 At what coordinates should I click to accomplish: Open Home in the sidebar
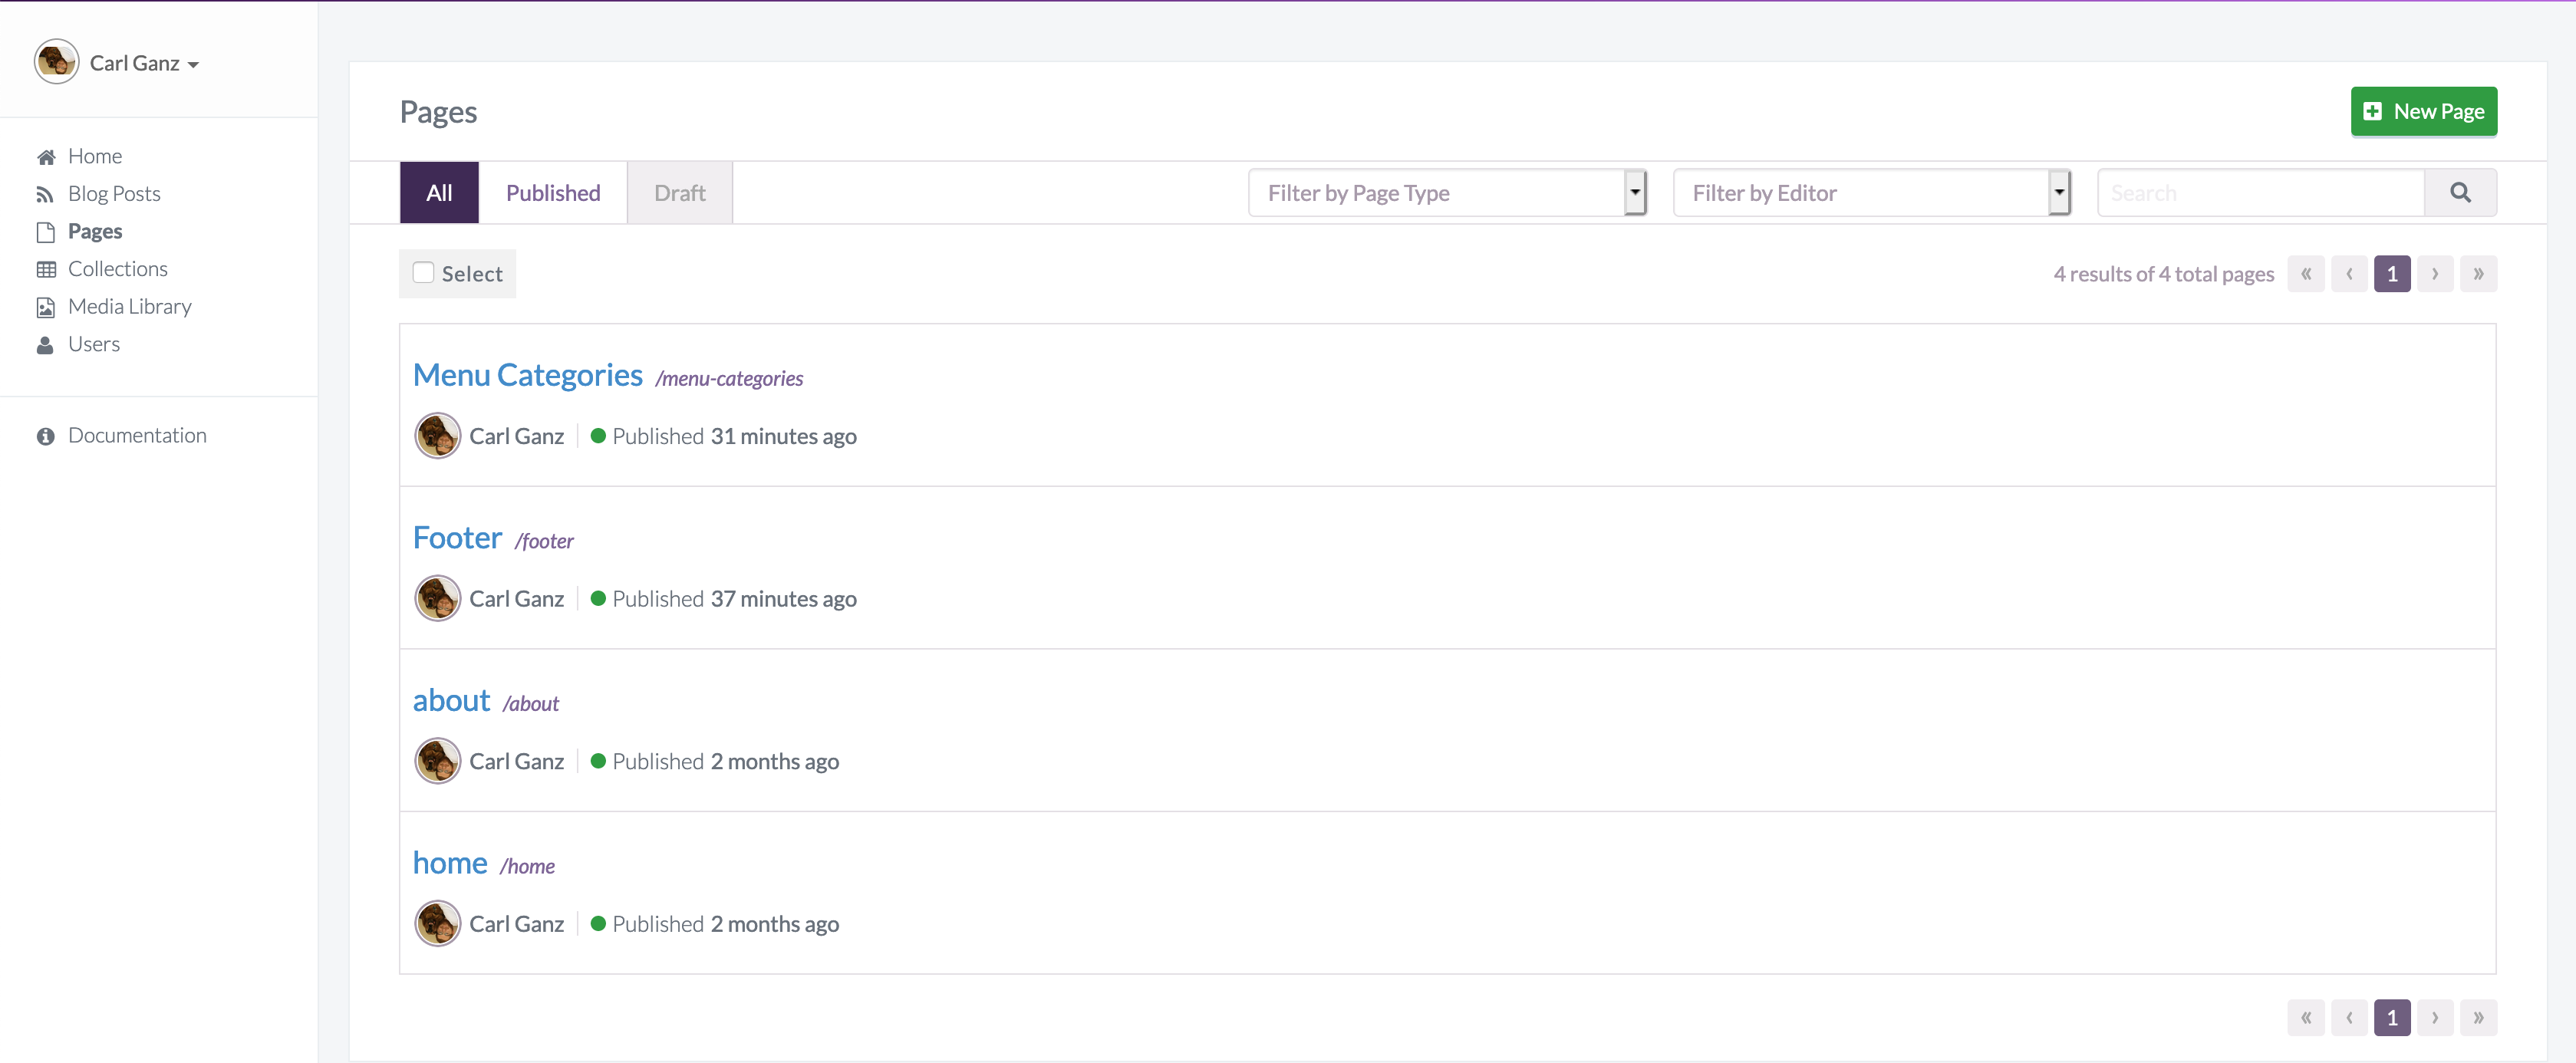(95, 157)
